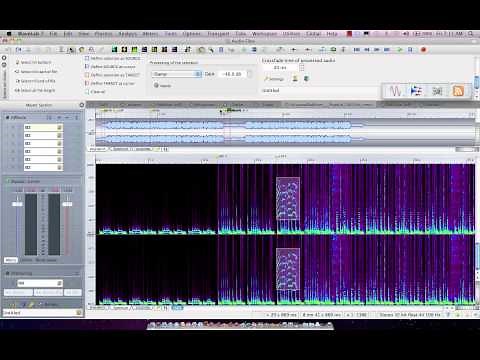Open the View menu
The image size is (480, 360).
coord(83,34)
